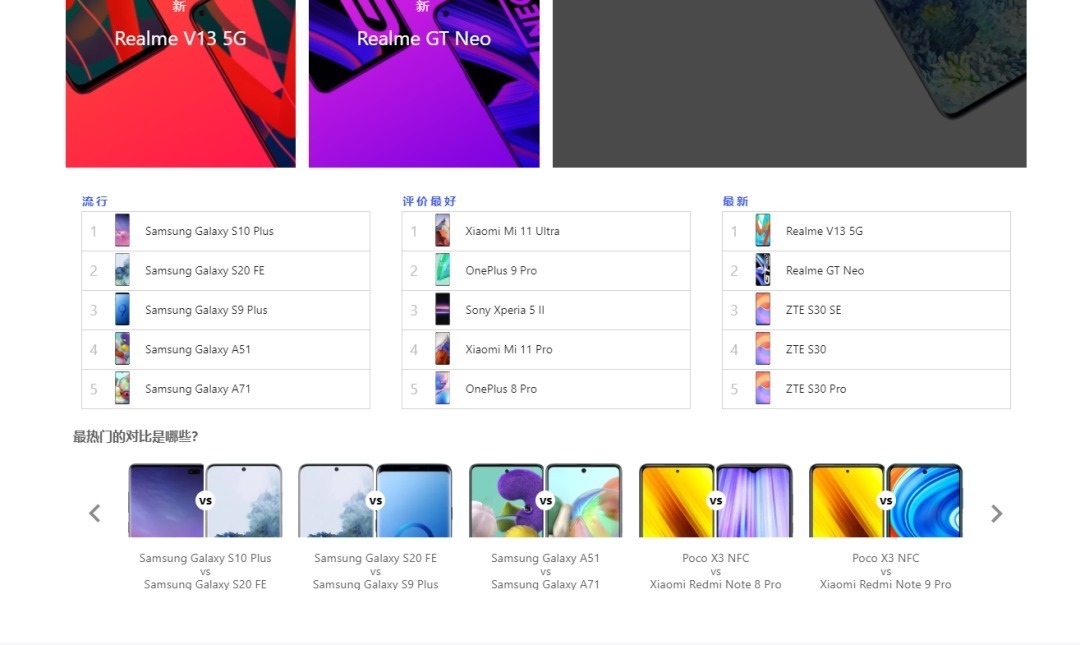Click the 最新 section heading
1080x645 pixels.
736,201
